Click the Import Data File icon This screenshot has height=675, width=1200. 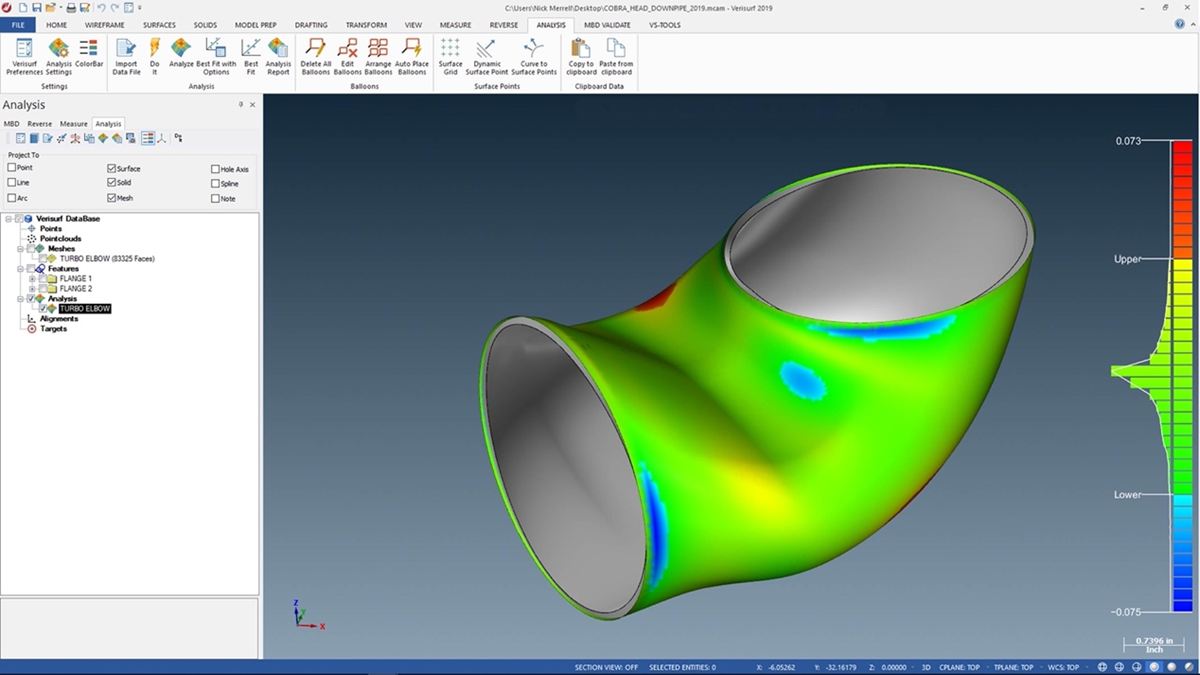click(x=126, y=49)
